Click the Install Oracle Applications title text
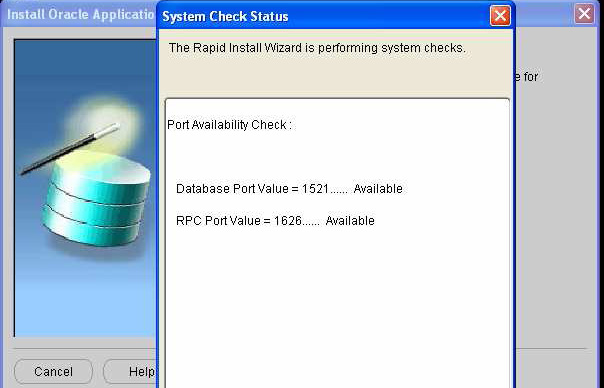Image resolution: width=604 pixels, height=388 pixels. click(x=81, y=15)
